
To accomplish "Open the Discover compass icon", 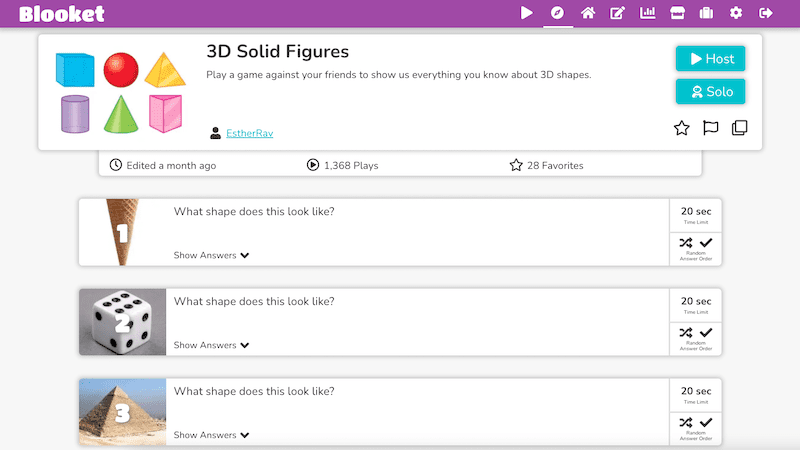I will (x=558, y=13).
